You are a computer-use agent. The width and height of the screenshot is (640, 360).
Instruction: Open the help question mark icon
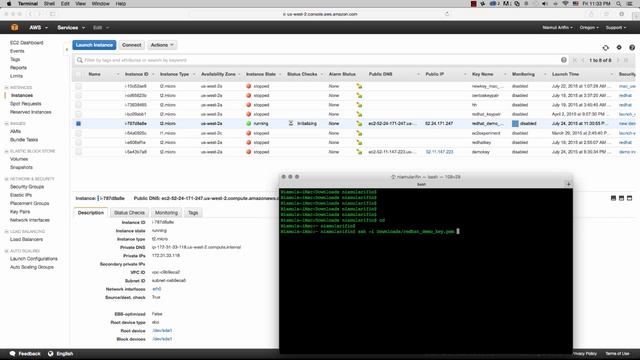pos(632,48)
